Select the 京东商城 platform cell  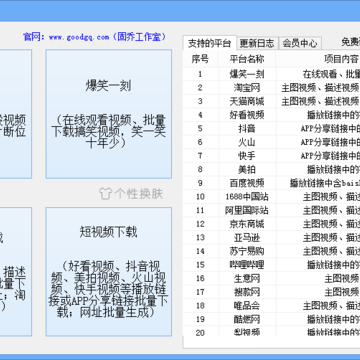(247, 224)
